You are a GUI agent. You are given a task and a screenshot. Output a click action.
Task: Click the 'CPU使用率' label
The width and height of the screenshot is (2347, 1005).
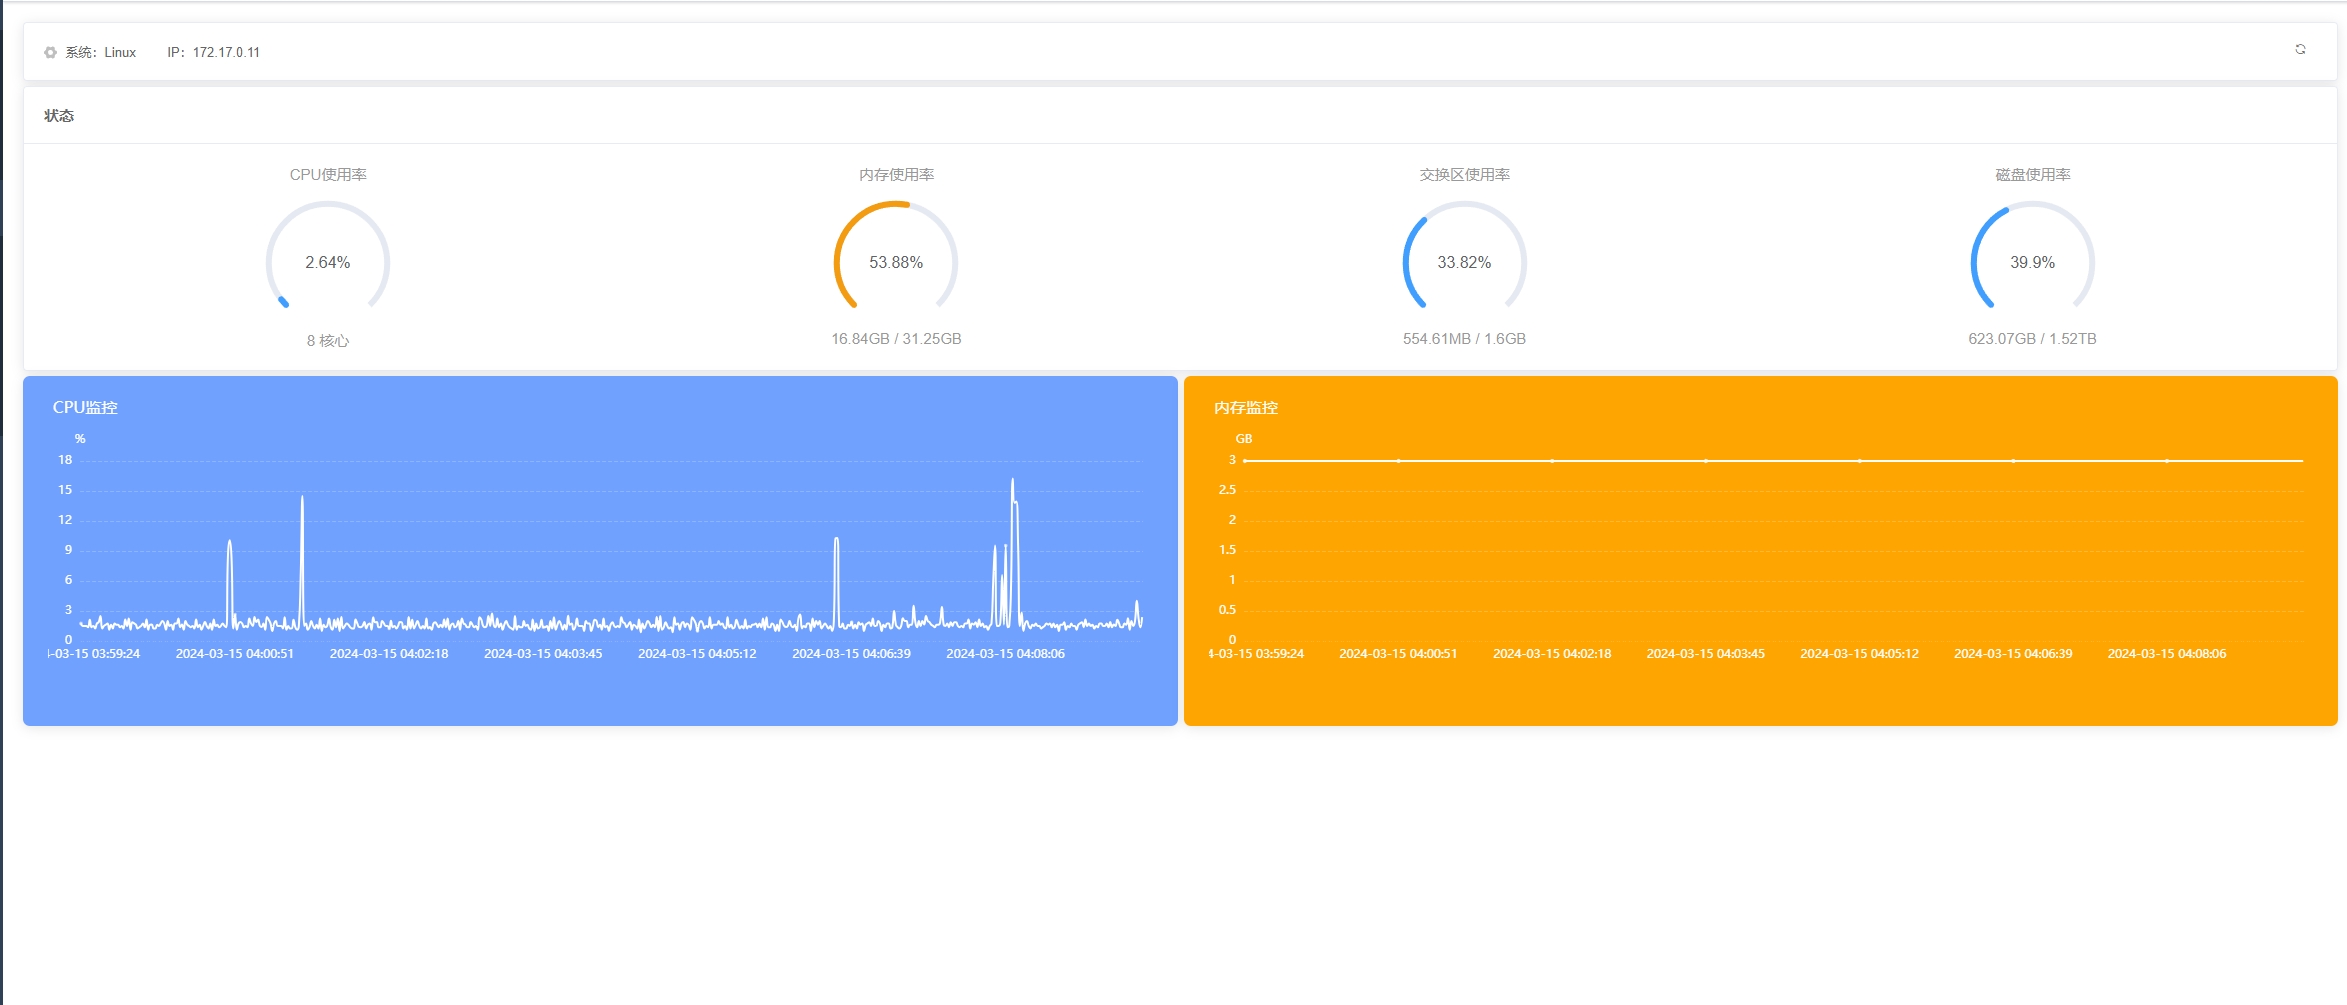(328, 174)
